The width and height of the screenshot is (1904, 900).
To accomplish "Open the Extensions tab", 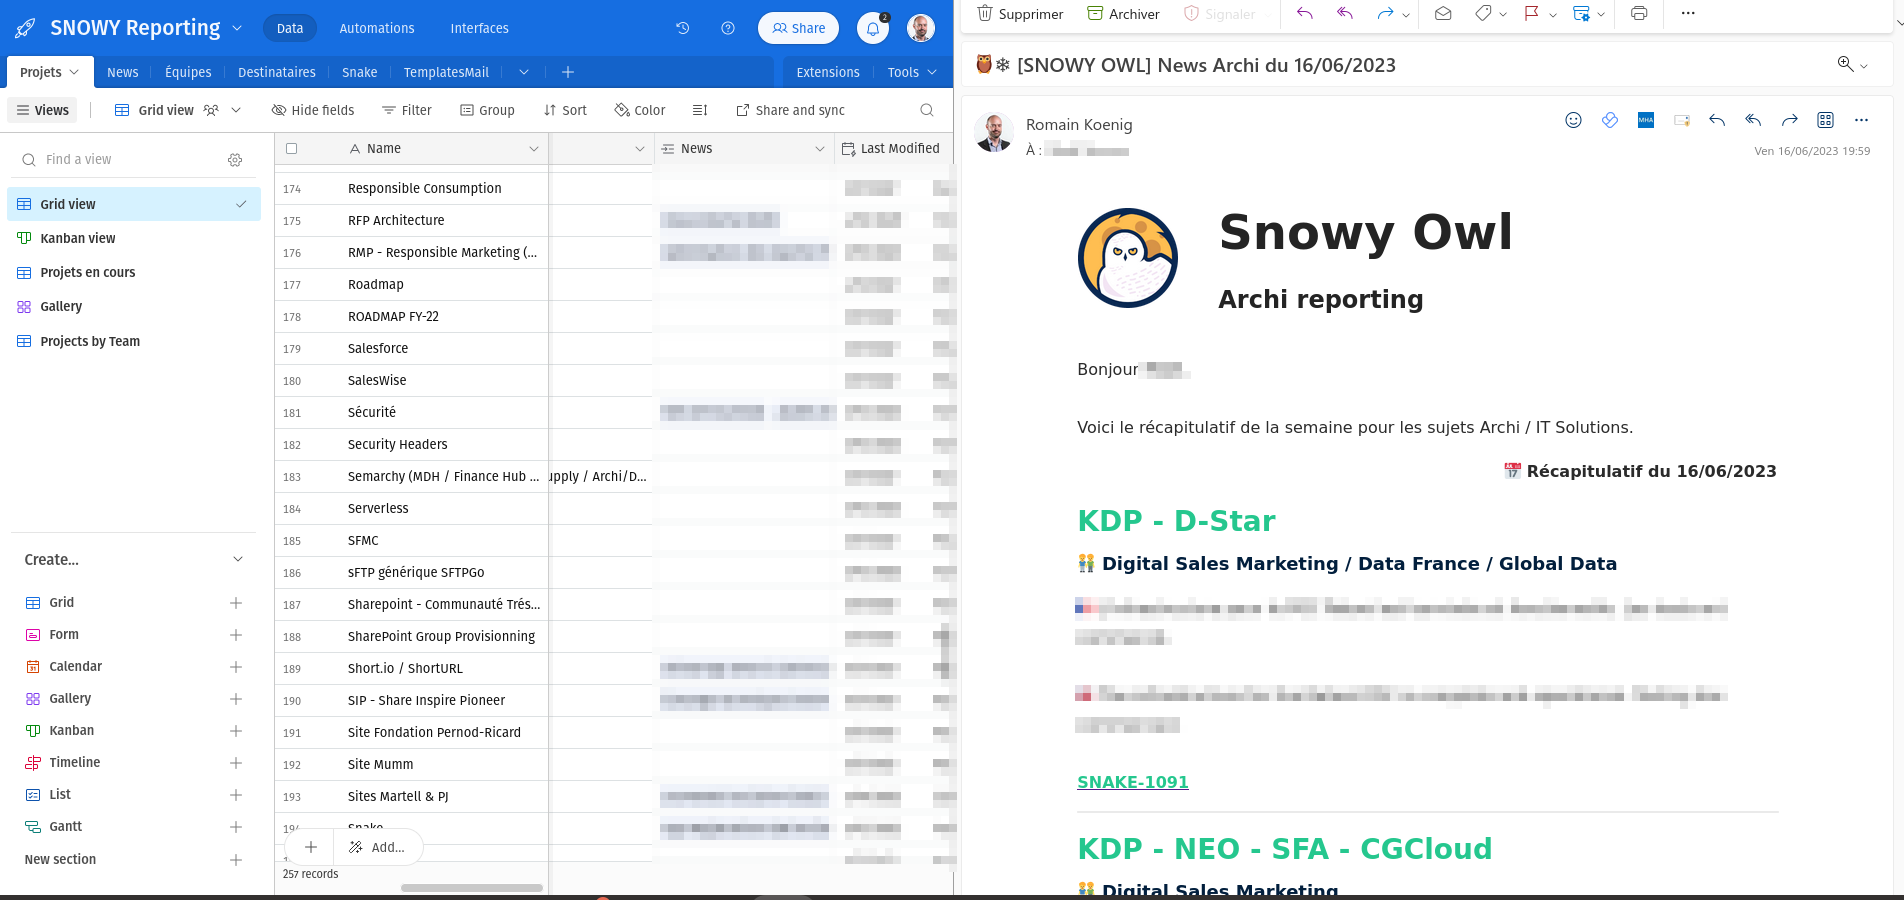I will click(828, 72).
